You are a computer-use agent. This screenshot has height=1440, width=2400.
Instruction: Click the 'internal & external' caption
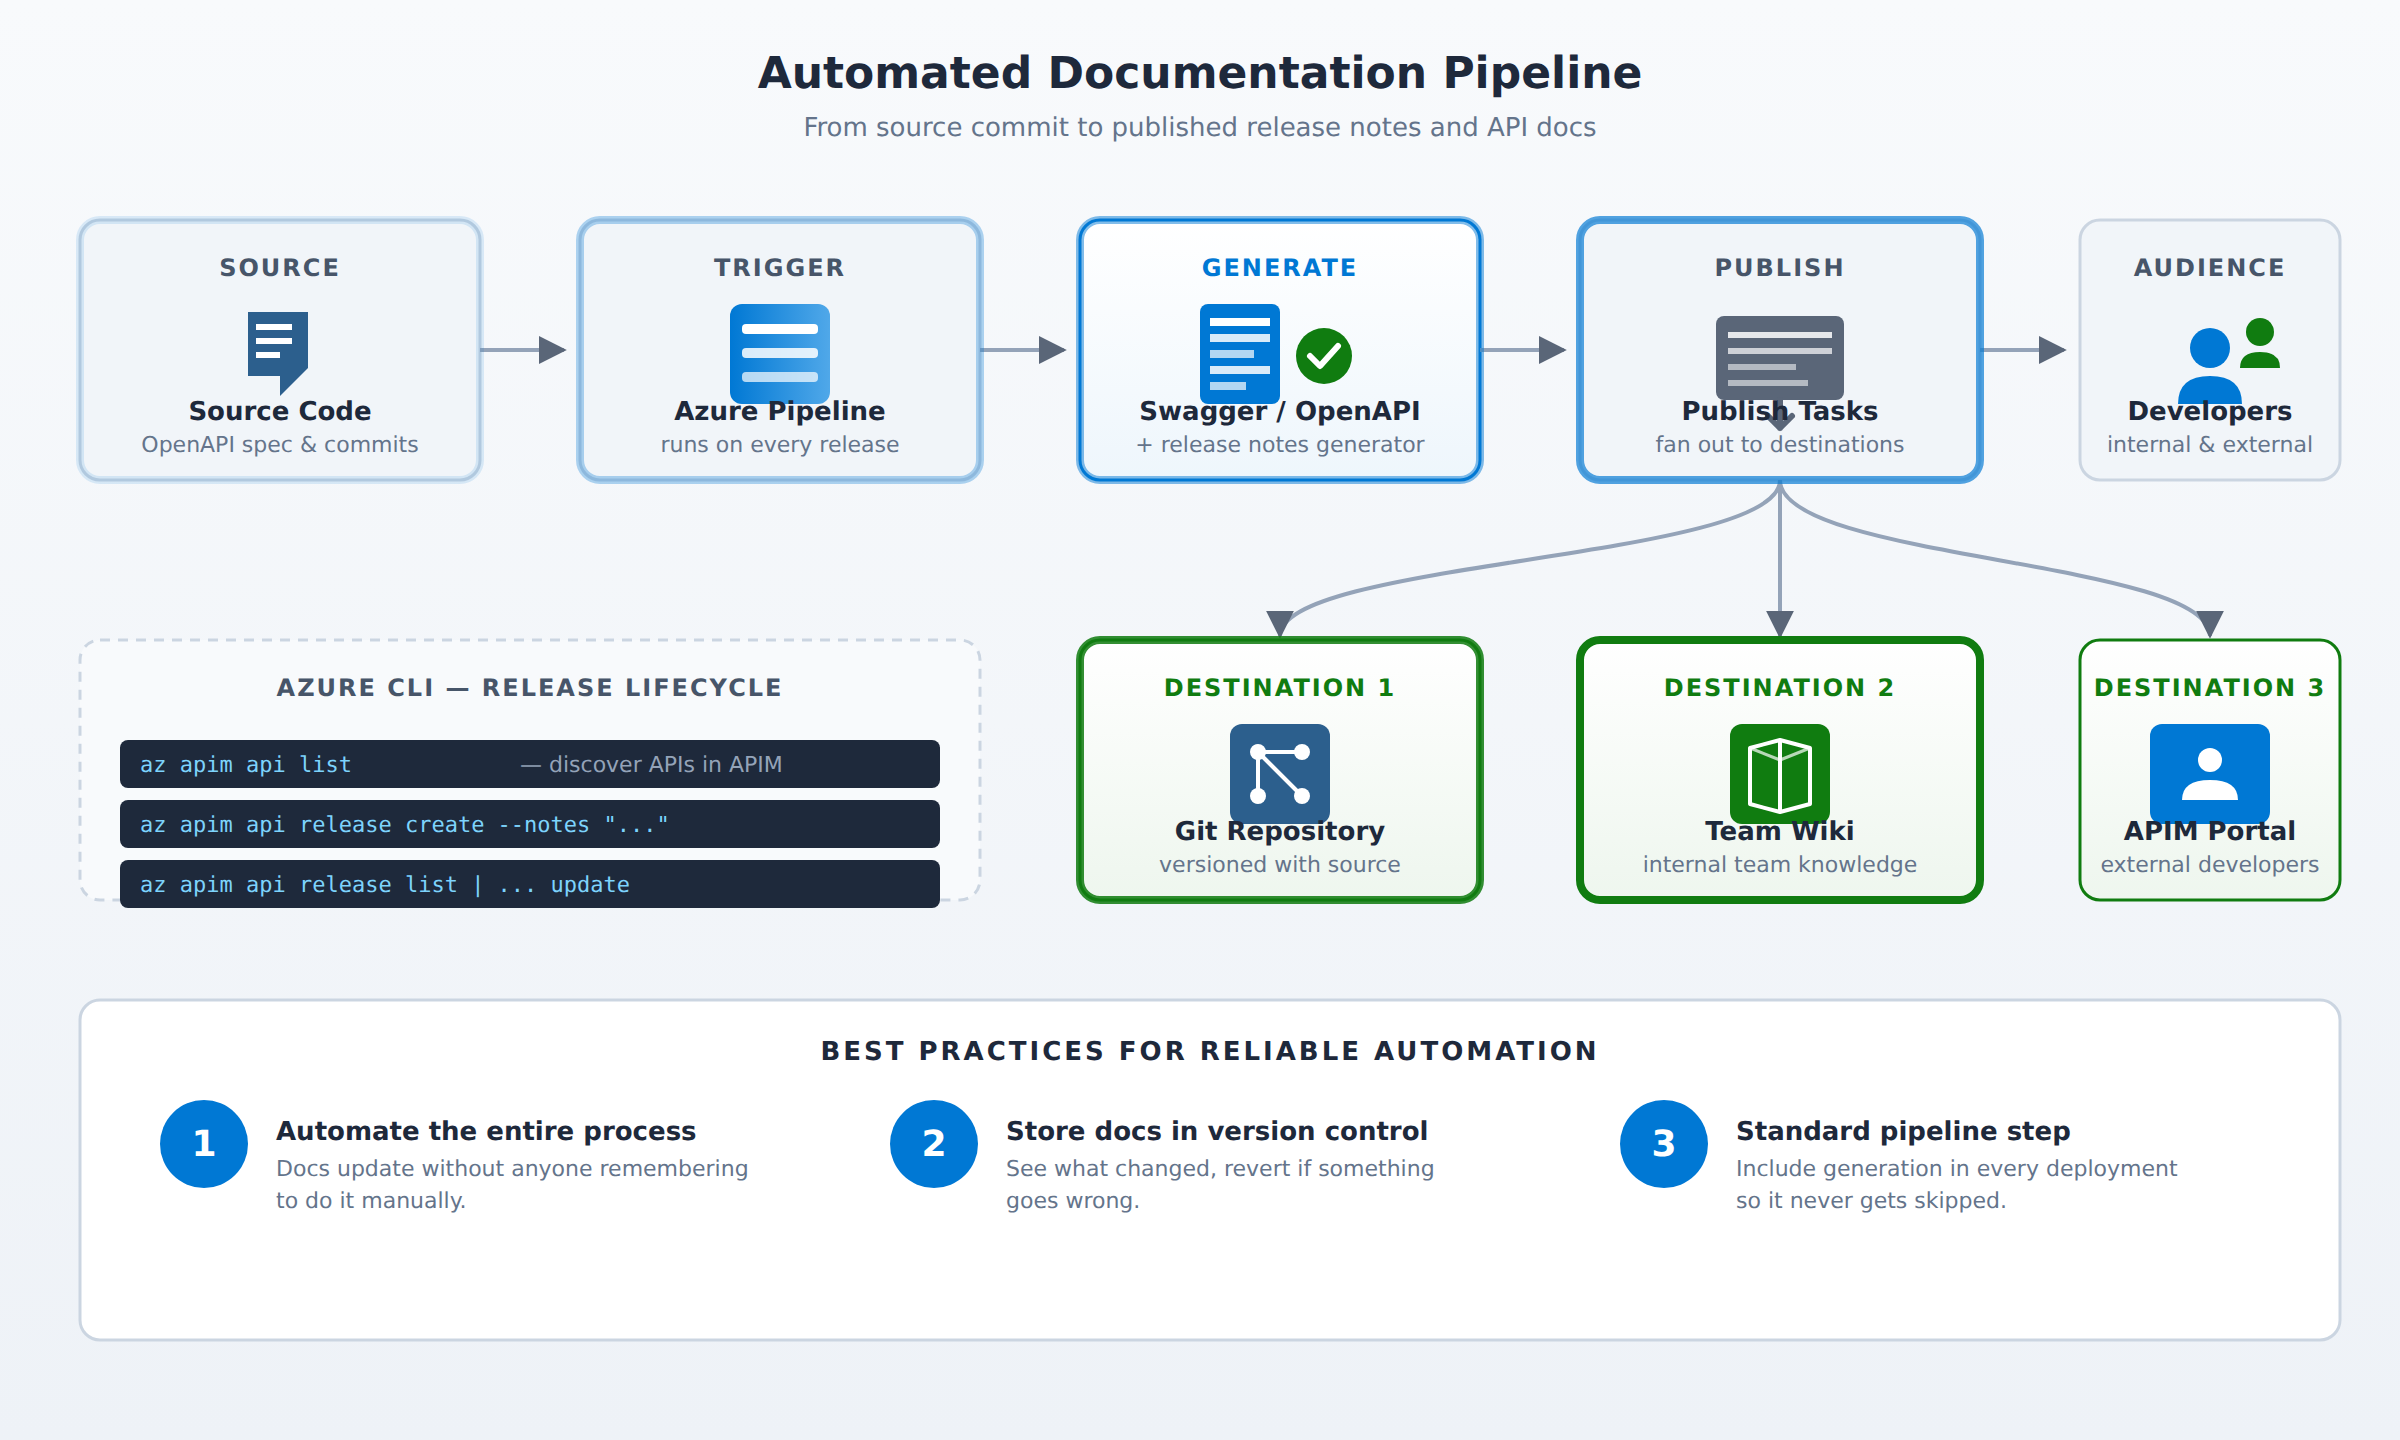coord(2210,444)
